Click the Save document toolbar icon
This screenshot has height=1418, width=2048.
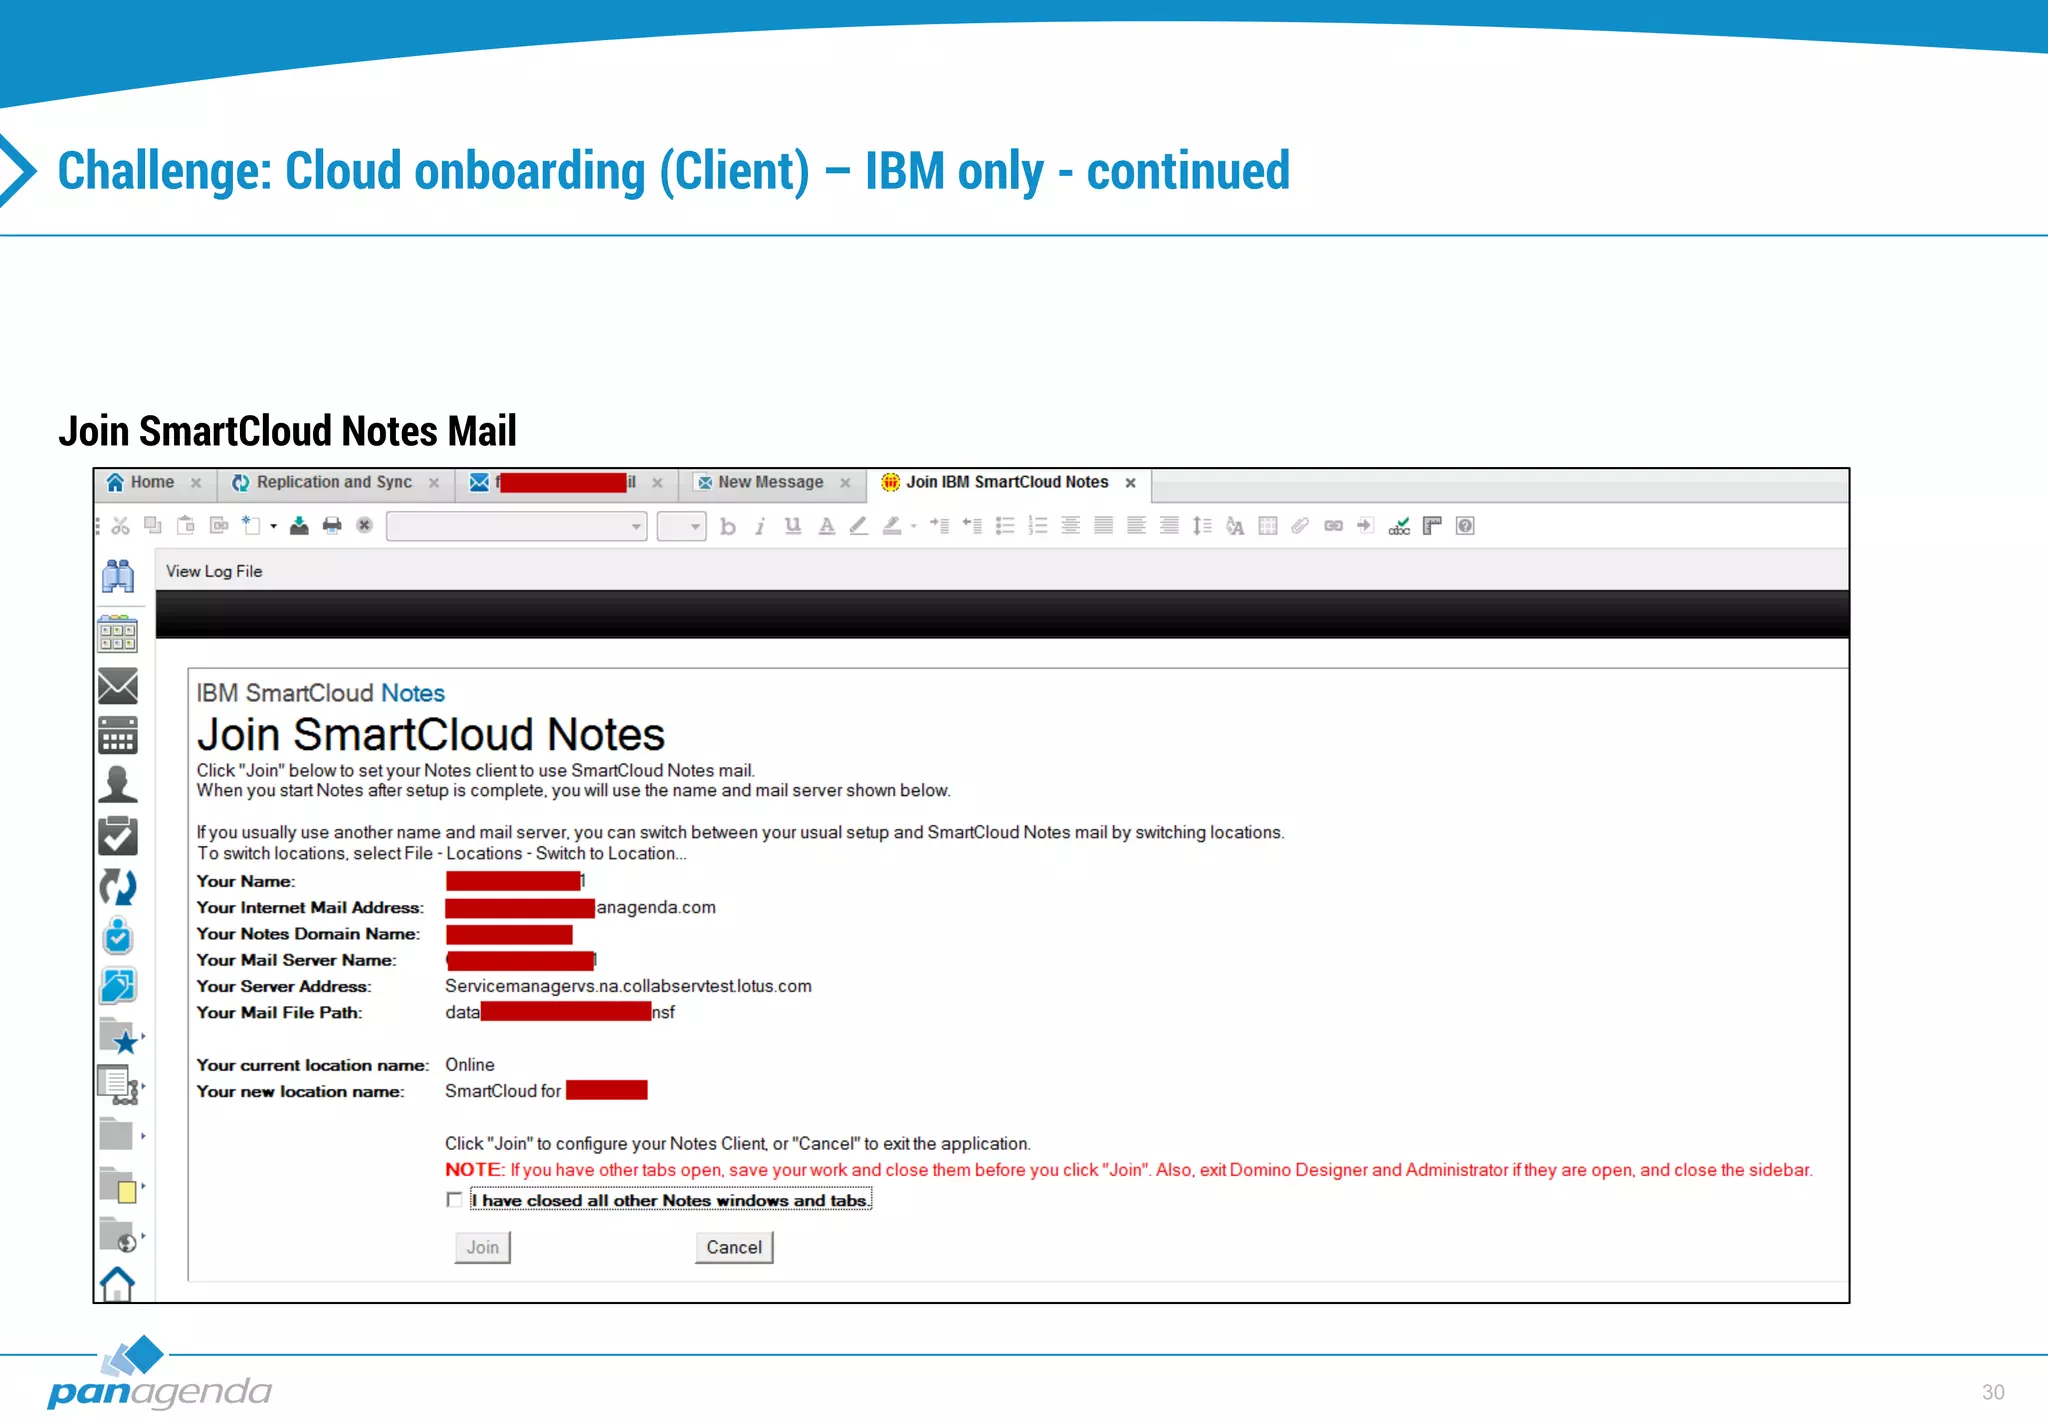299,526
